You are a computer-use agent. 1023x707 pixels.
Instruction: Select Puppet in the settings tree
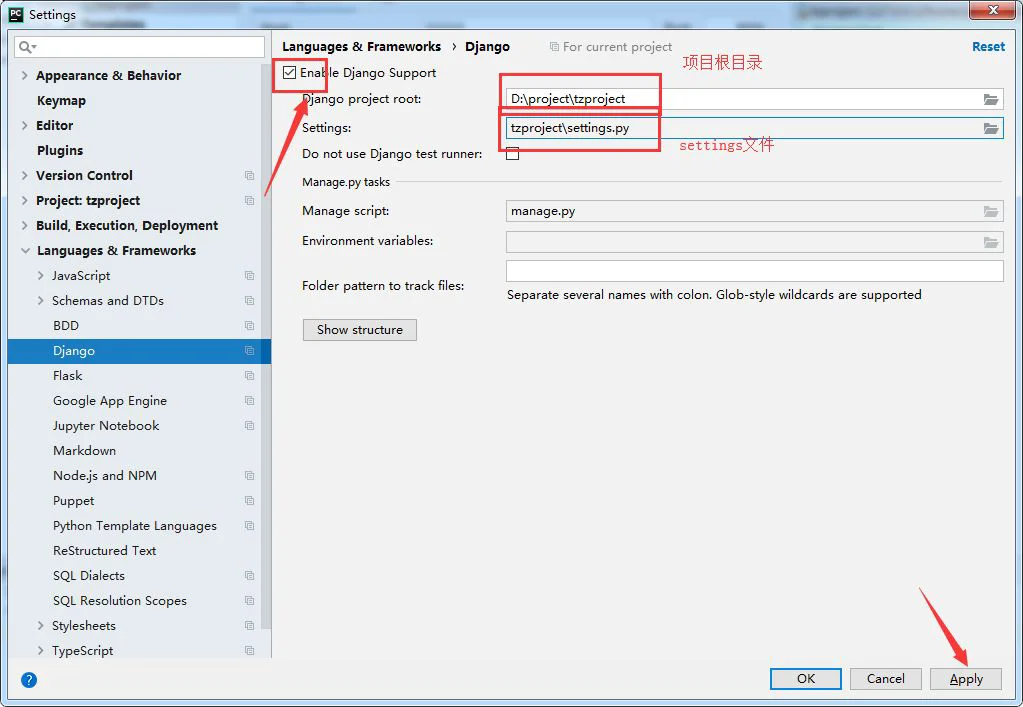coord(74,500)
